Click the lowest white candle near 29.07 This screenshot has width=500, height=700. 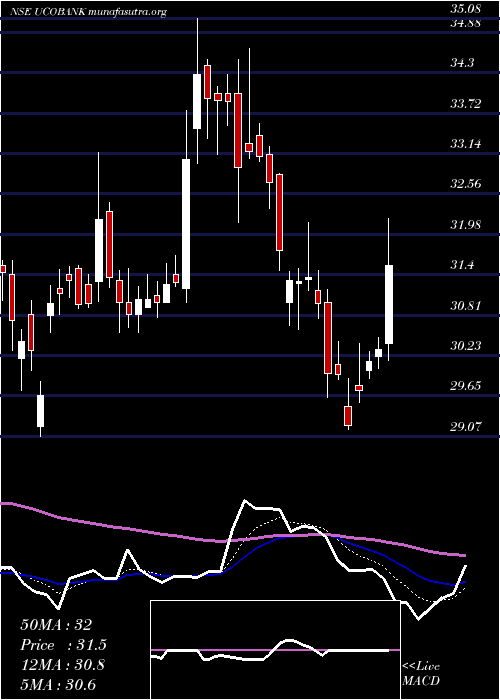click(x=41, y=411)
